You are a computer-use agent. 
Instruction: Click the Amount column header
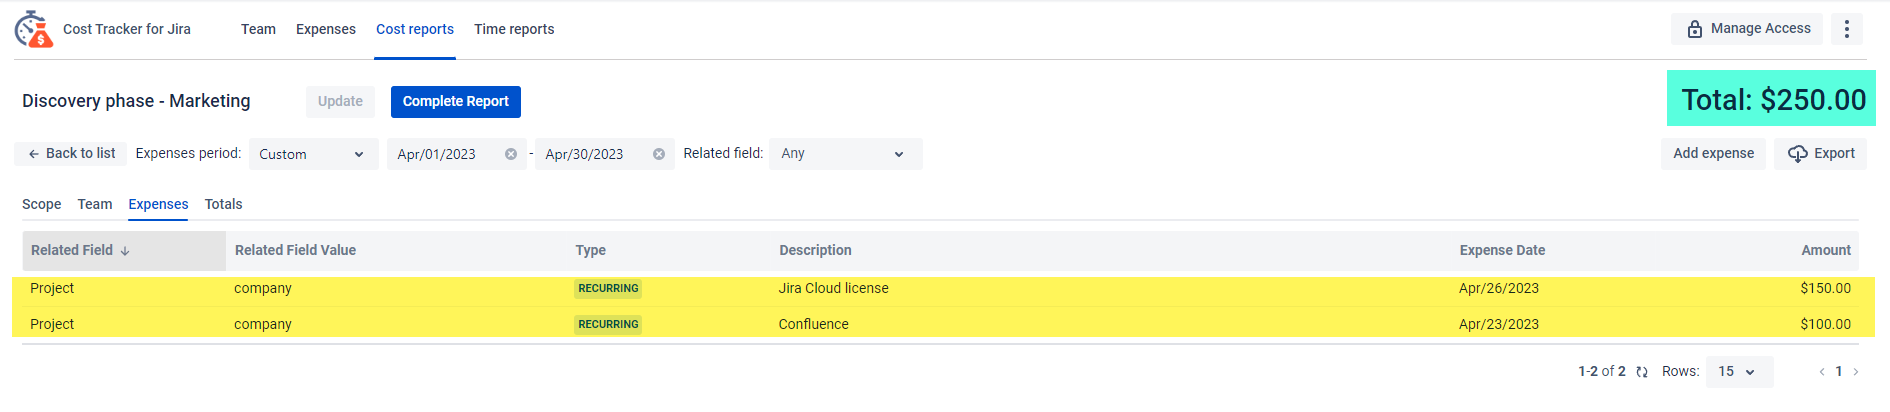[x=1826, y=250]
